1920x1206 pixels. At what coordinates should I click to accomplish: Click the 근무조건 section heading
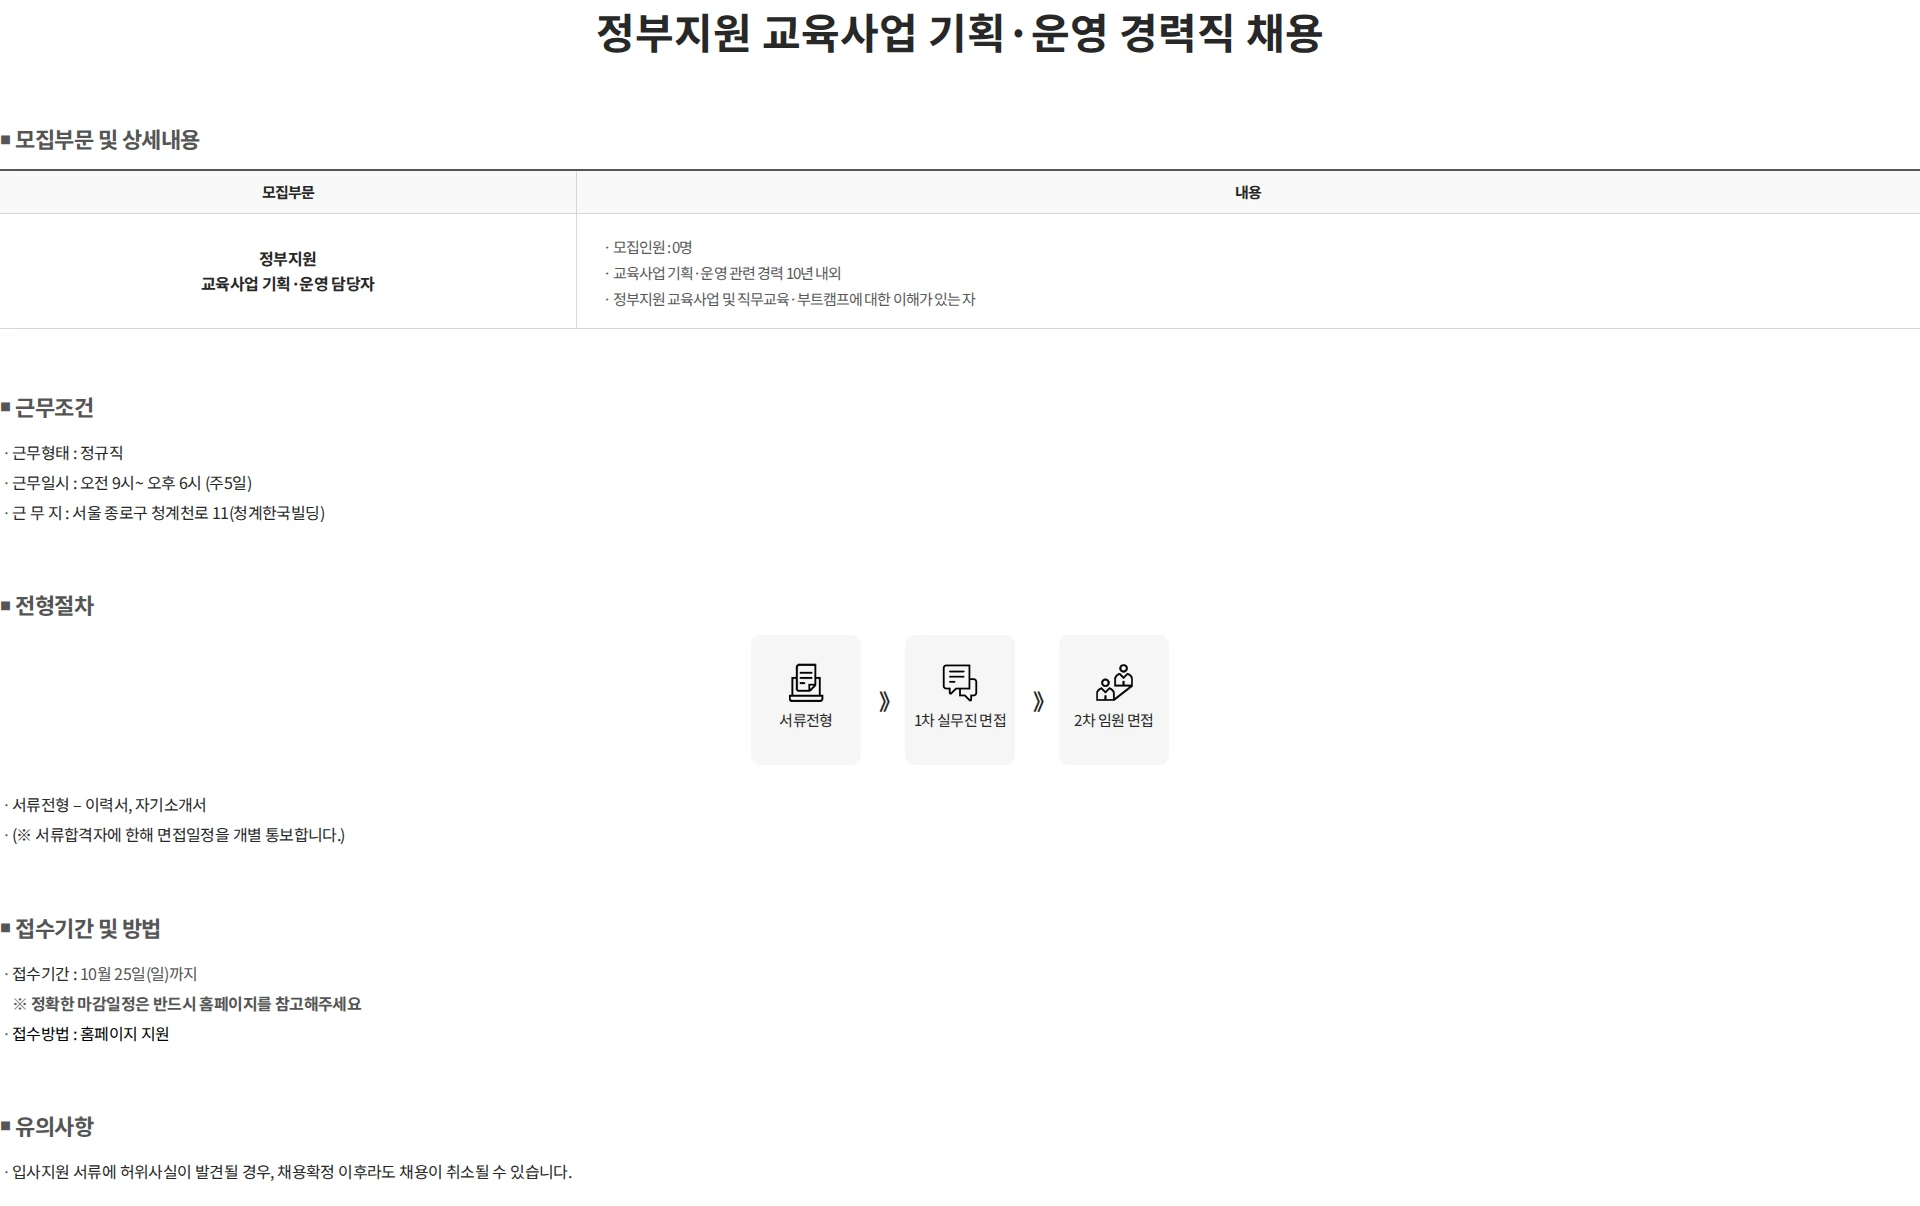tap(47, 408)
